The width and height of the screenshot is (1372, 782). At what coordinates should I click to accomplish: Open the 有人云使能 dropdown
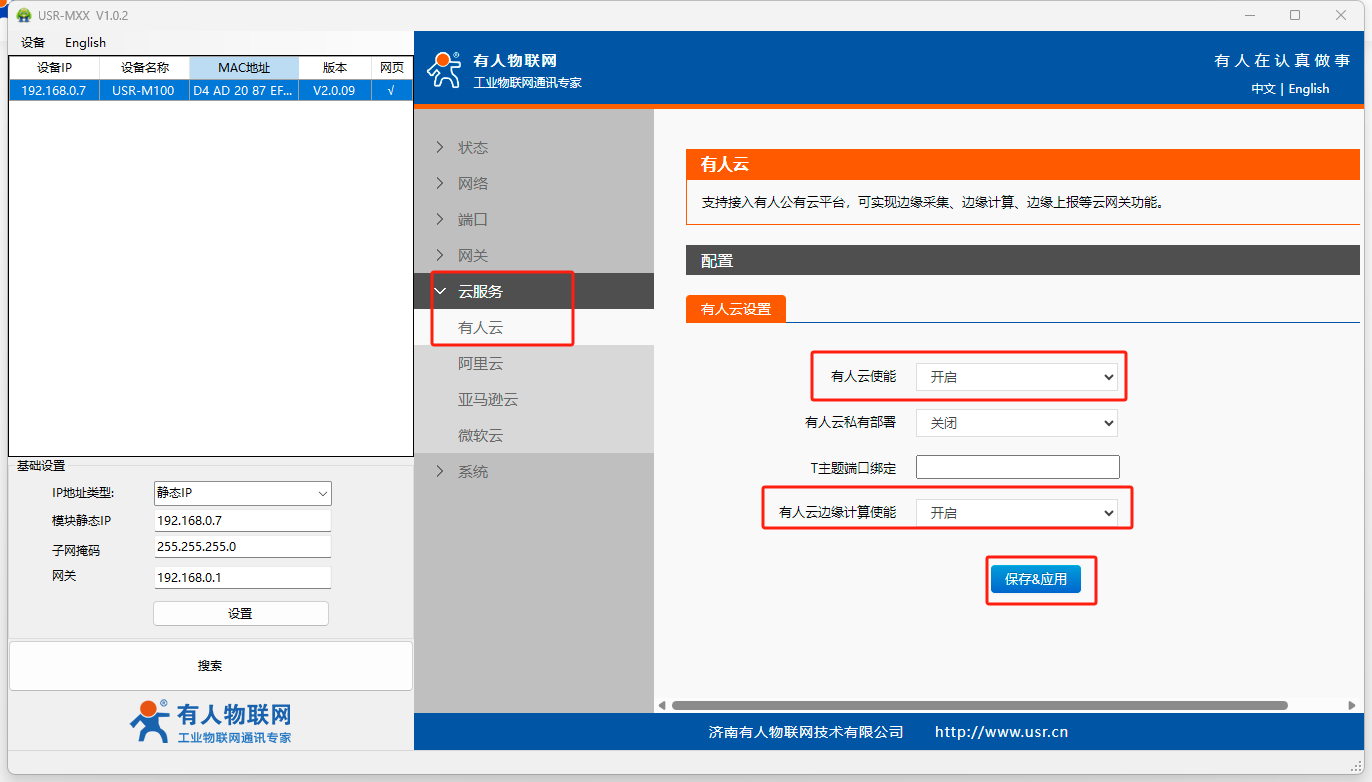[1016, 377]
